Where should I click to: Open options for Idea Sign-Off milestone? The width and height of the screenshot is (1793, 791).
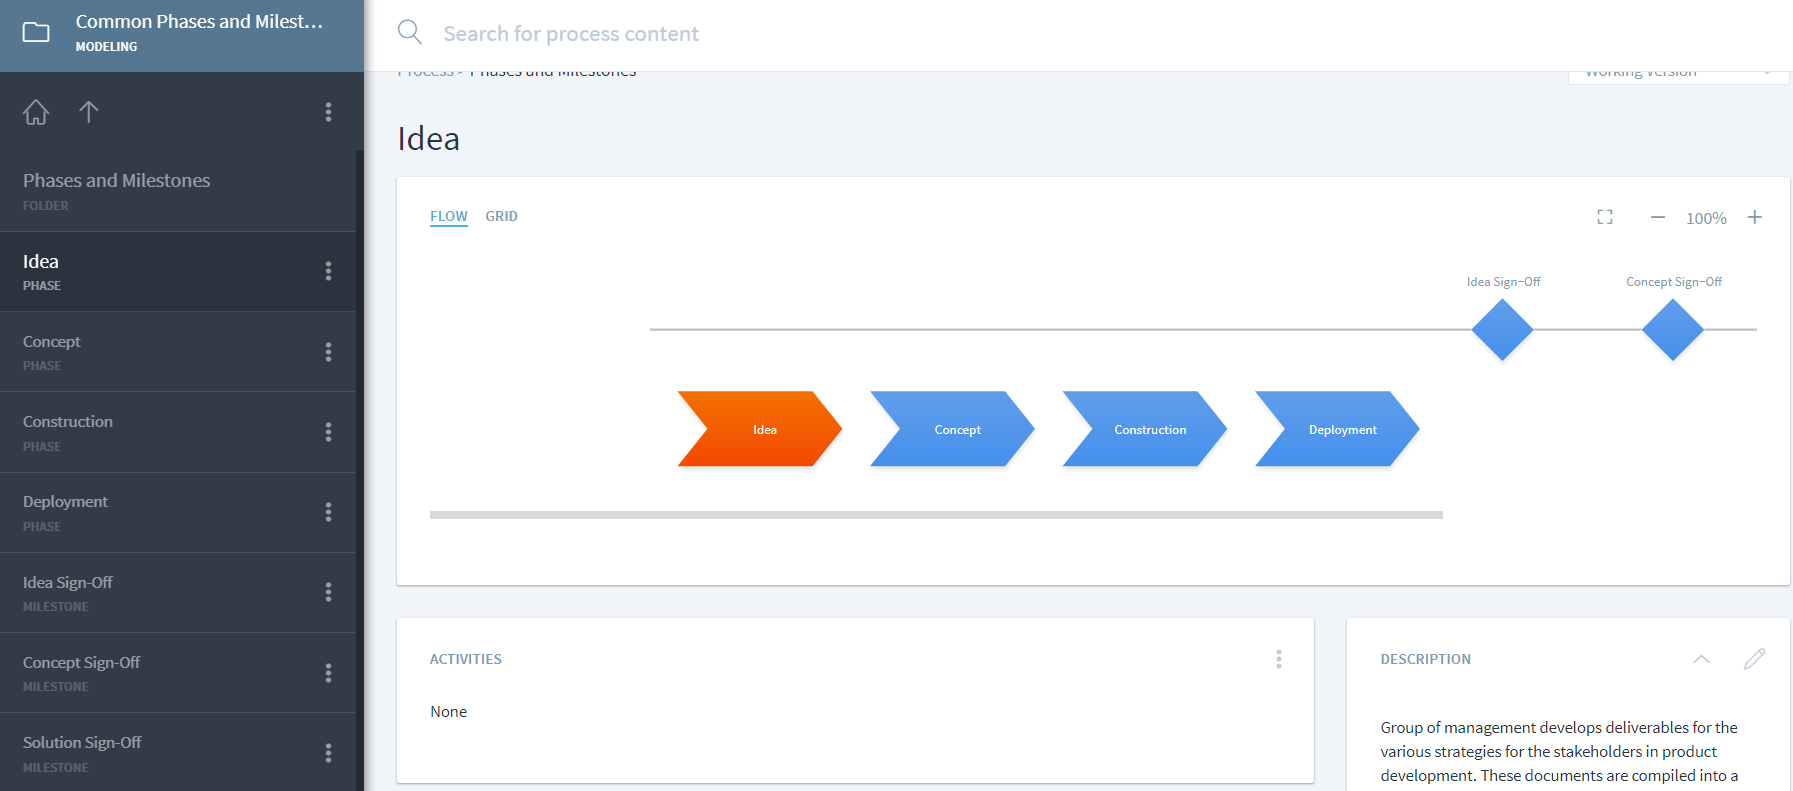[328, 592]
